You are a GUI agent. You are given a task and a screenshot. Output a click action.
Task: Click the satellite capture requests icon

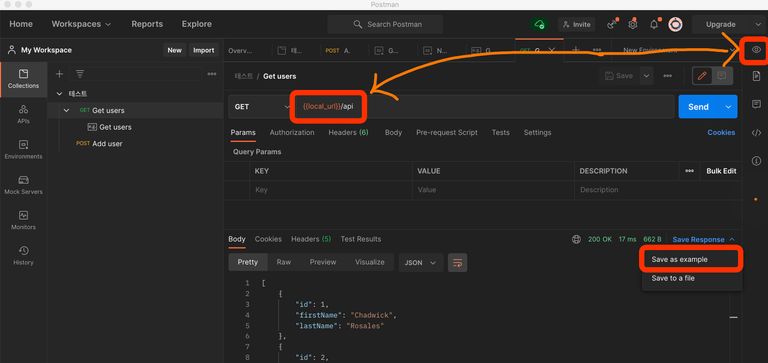coord(611,24)
